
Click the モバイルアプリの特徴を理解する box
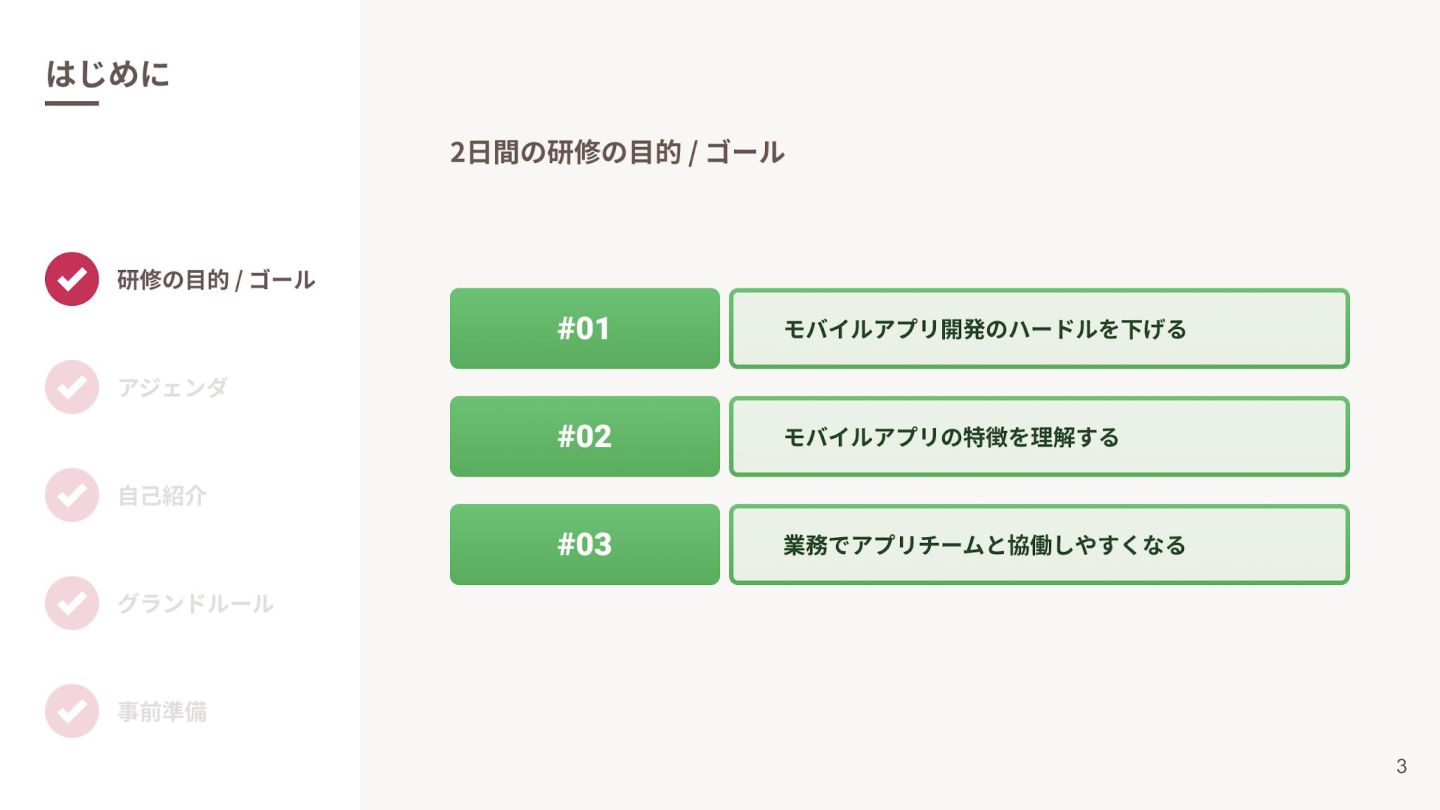(x=1039, y=436)
